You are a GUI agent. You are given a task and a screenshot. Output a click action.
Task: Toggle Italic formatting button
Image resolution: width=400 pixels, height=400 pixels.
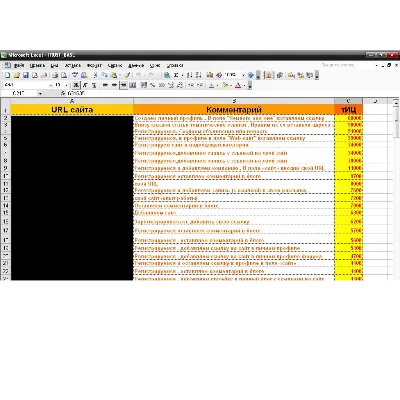click(85, 85)
